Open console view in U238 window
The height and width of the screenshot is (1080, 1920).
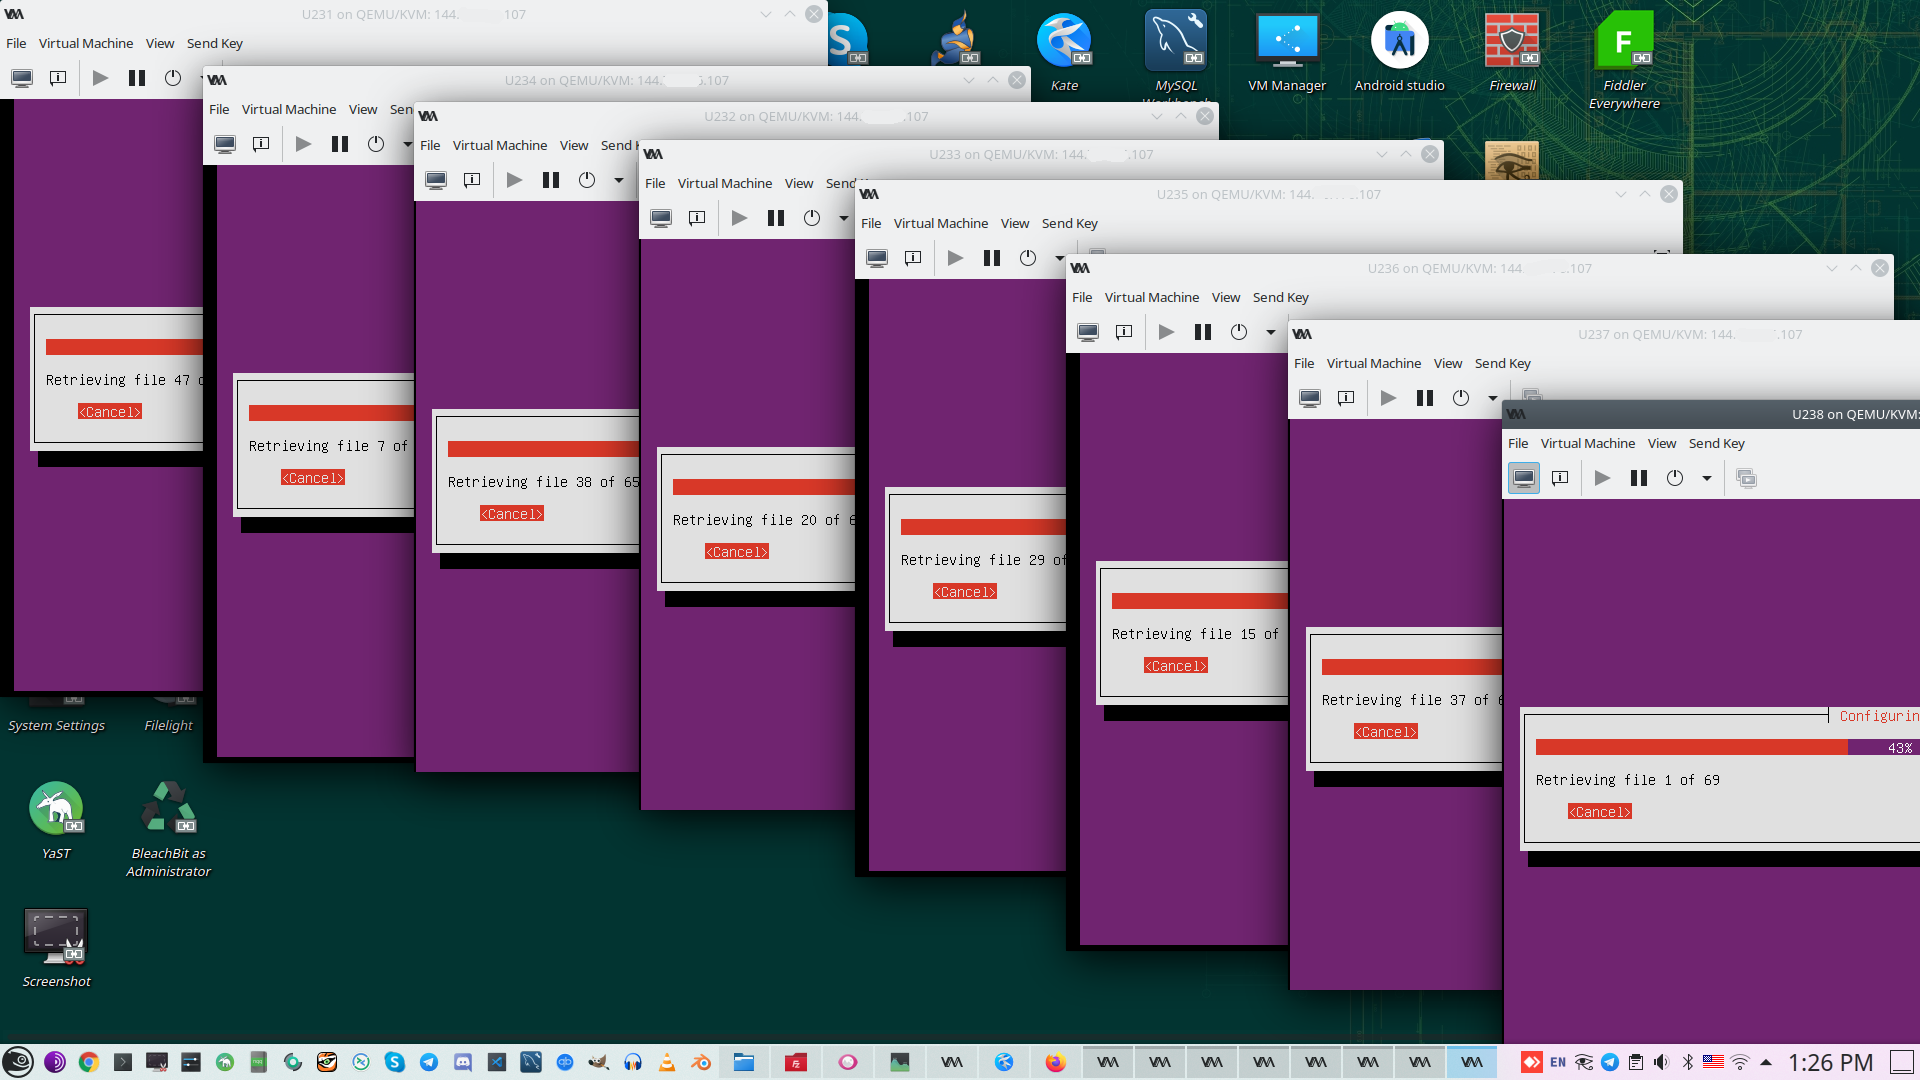[1523, 479]
